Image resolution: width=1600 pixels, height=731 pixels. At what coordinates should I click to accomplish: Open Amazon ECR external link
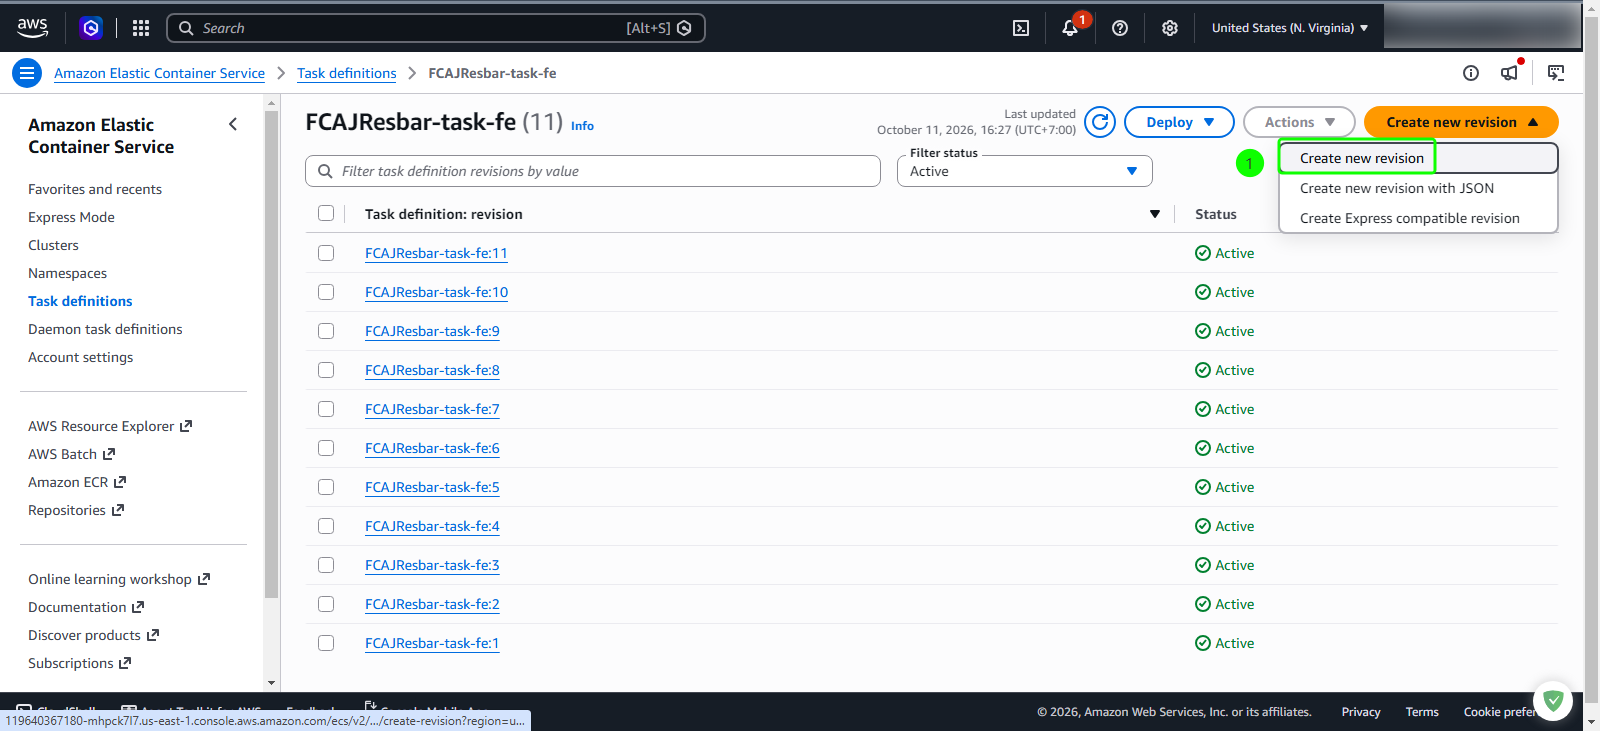pyautogui.click(x=77, y=482)
